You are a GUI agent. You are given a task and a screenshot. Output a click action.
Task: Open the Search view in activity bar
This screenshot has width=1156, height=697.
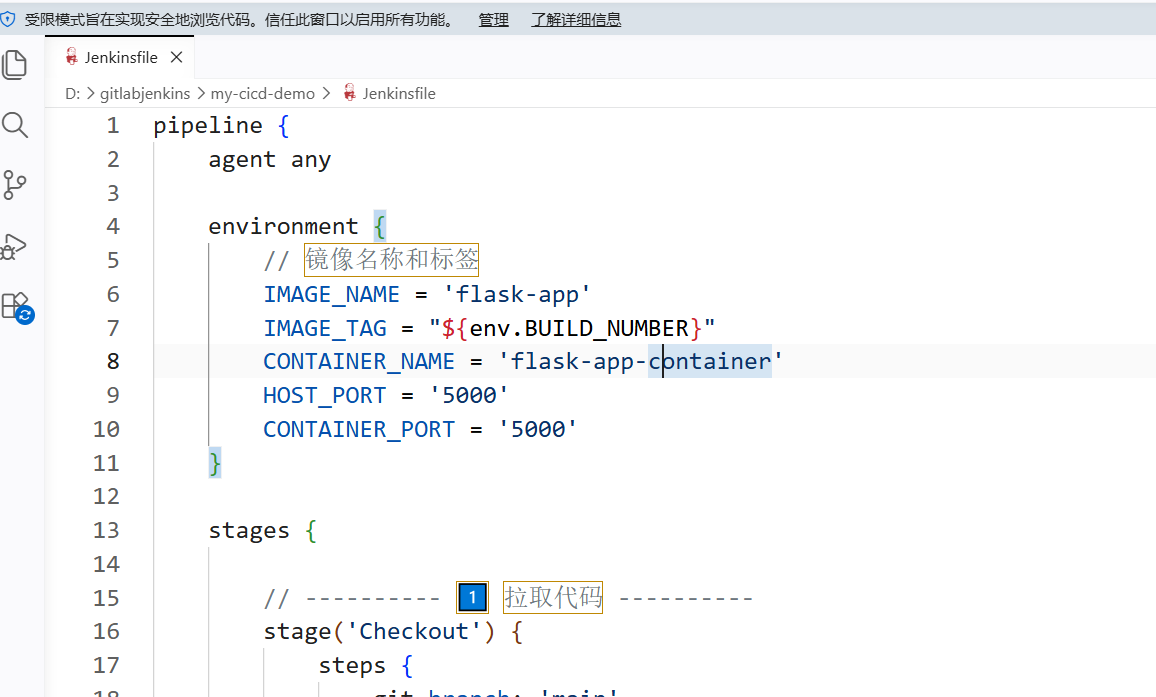[x=15, y=125]
